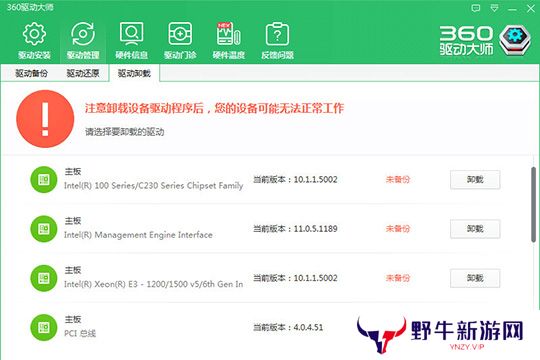The height and width of the screenshot is (360, 540).
Task: Click motherboard icon for Intel 100 Series Chipset
Action: [44, 179]
